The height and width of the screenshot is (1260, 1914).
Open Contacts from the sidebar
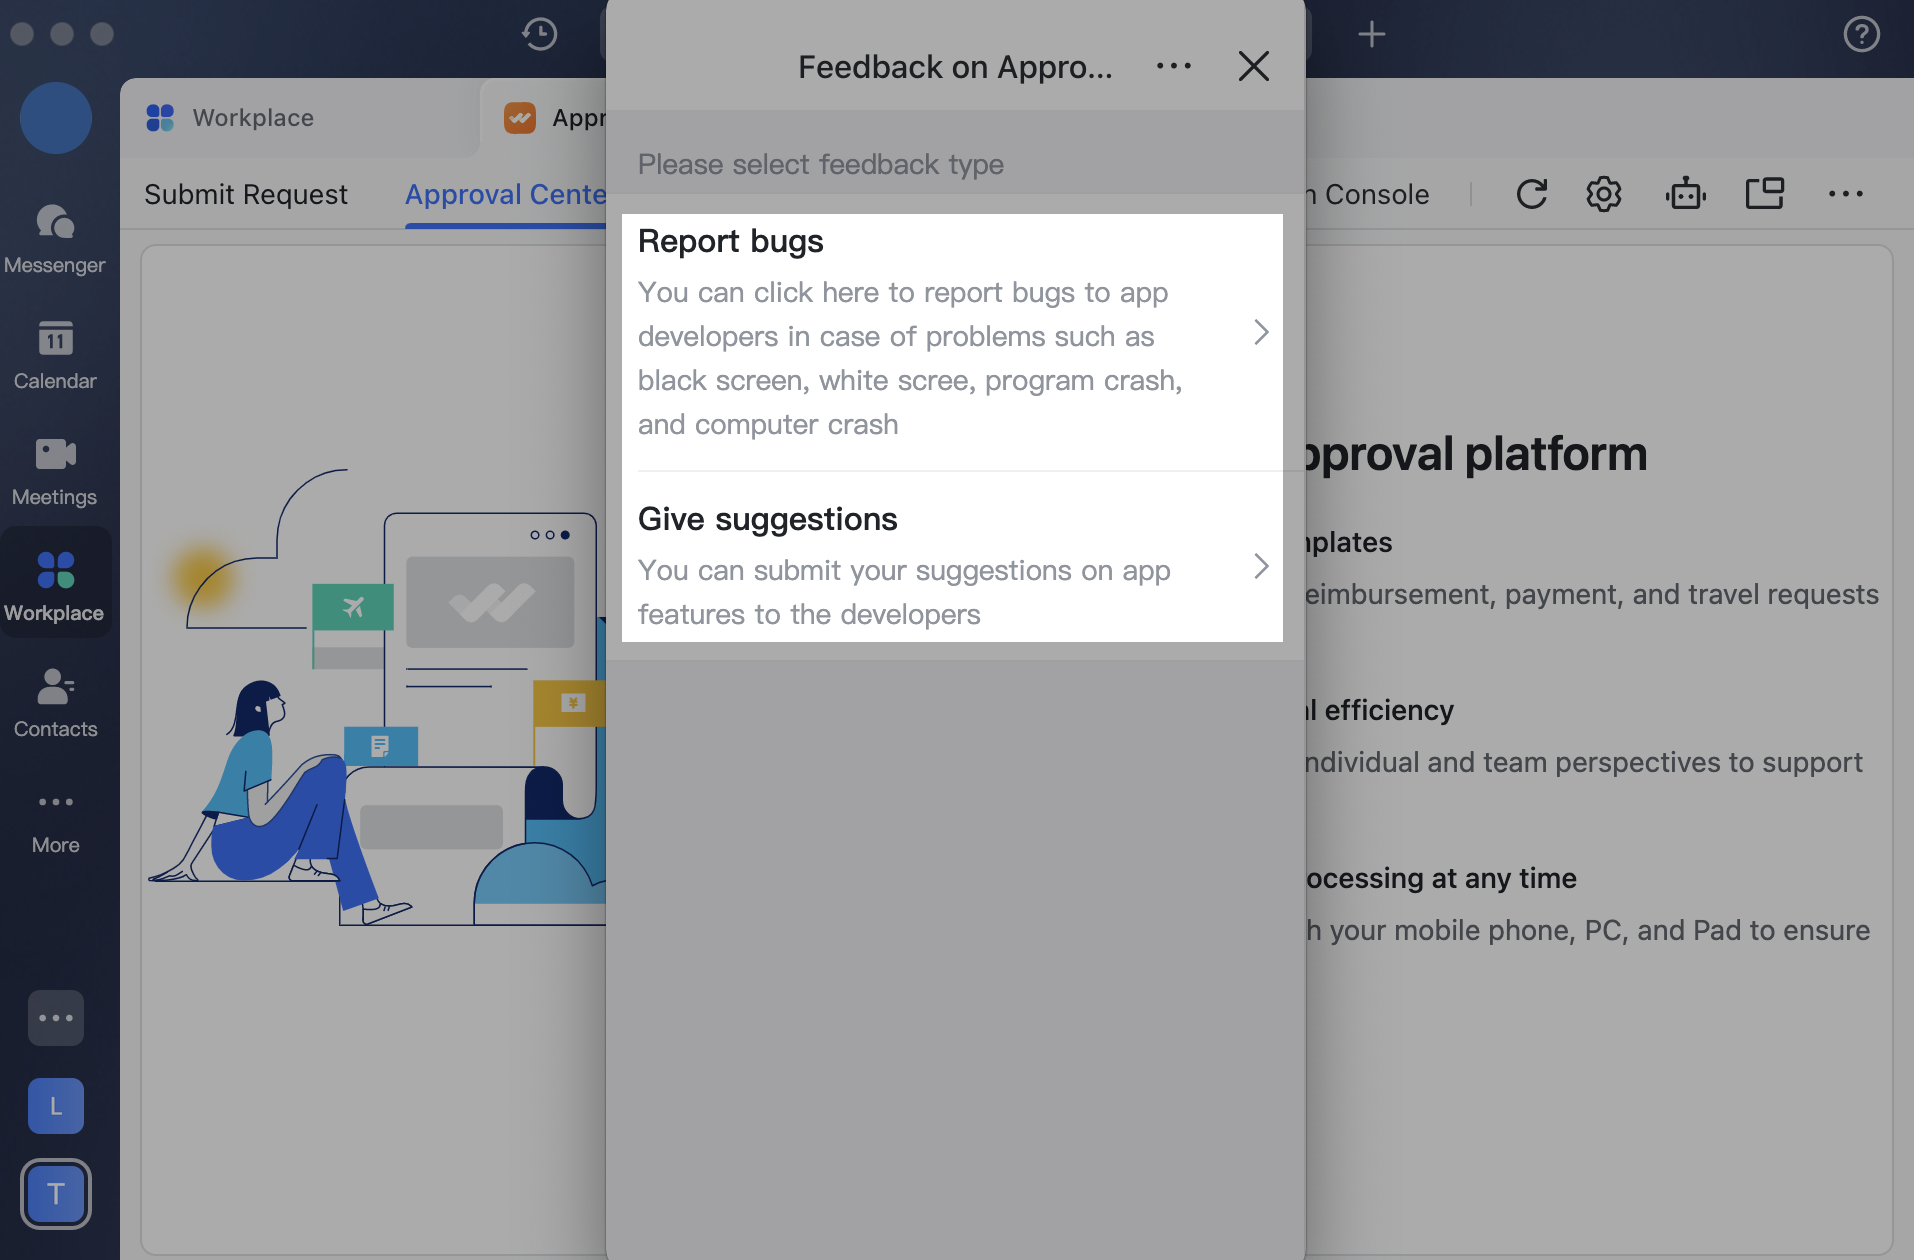pyautogui.click(x=55, y=703)
